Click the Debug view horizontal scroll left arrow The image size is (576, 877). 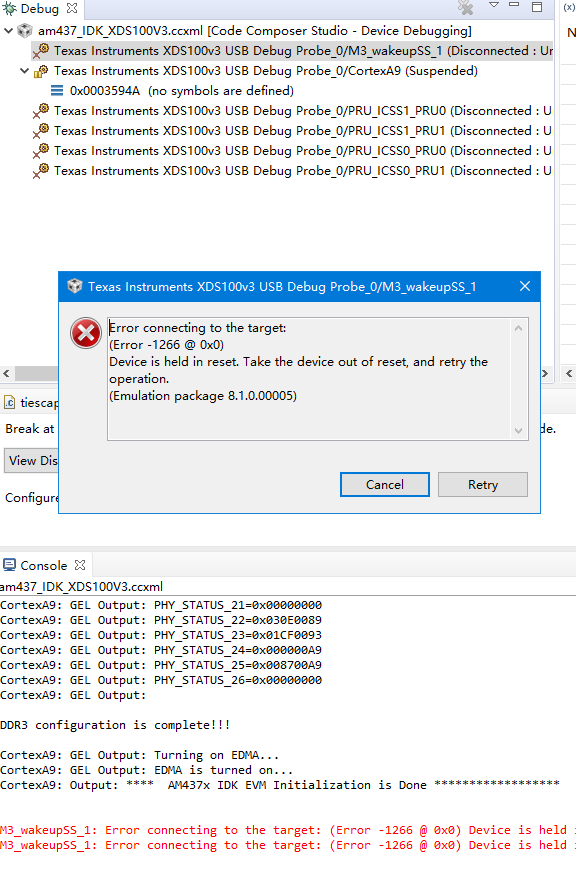point(7,374)
